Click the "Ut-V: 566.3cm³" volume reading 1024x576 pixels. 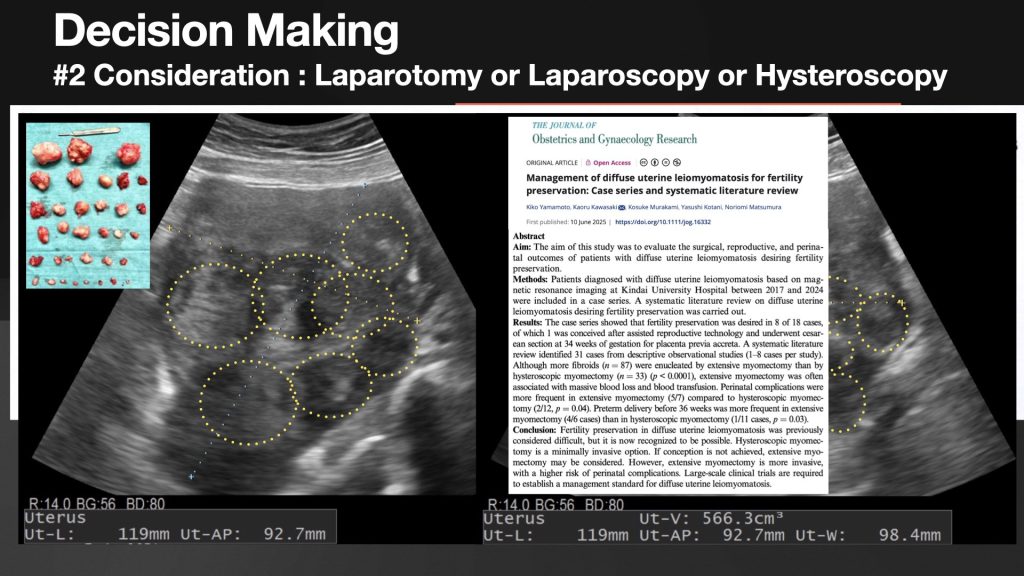pos(711,519)
